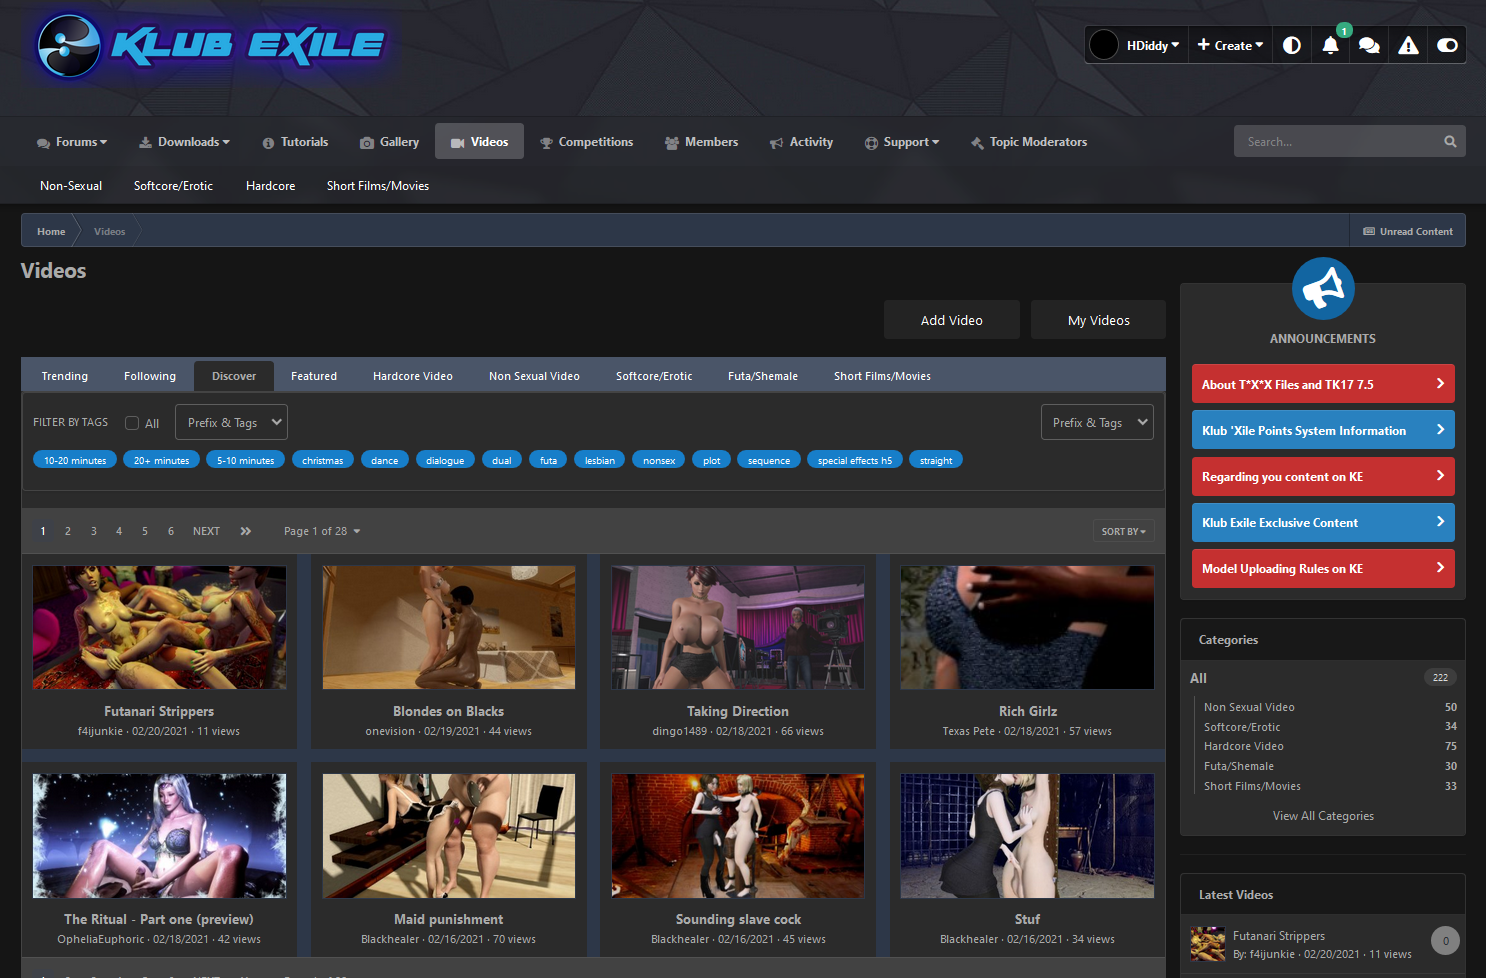Click the My Videos button

tap(1098, 320)
